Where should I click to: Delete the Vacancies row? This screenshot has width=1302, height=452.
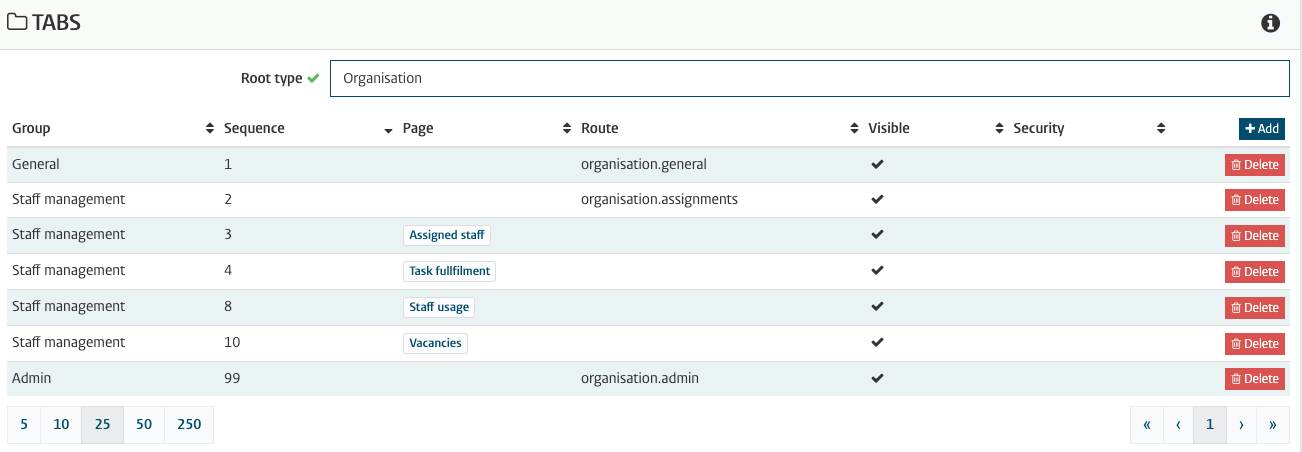click(1255, 344)
